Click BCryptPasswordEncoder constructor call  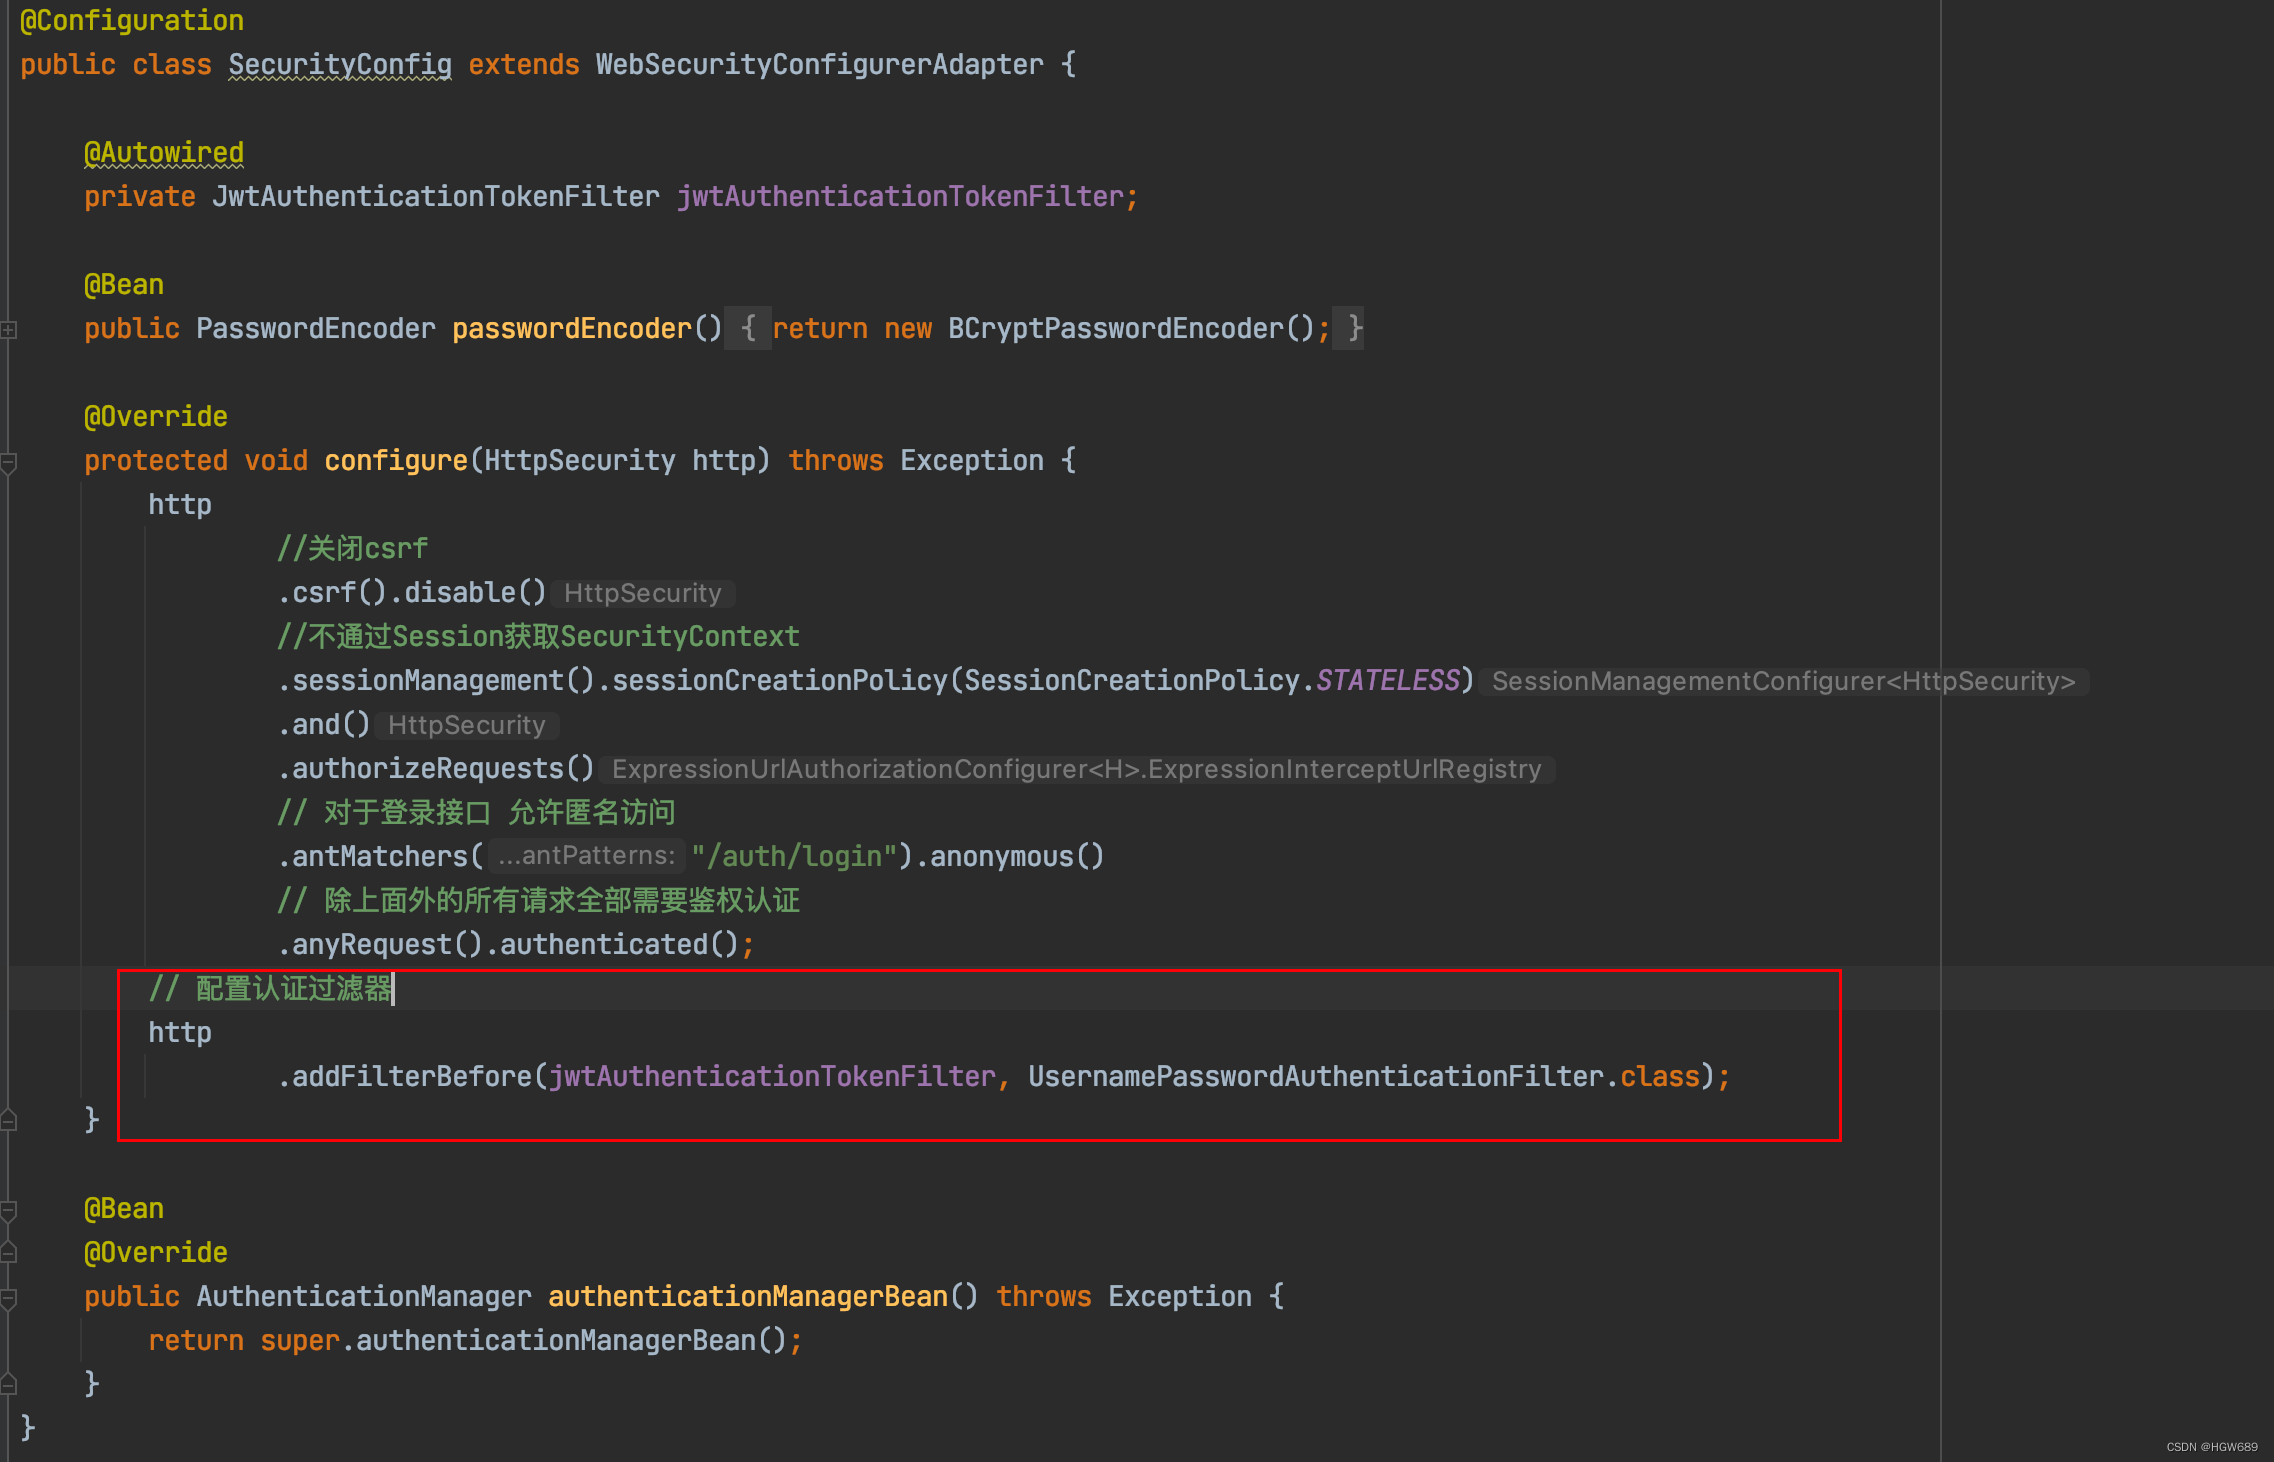1131,328
